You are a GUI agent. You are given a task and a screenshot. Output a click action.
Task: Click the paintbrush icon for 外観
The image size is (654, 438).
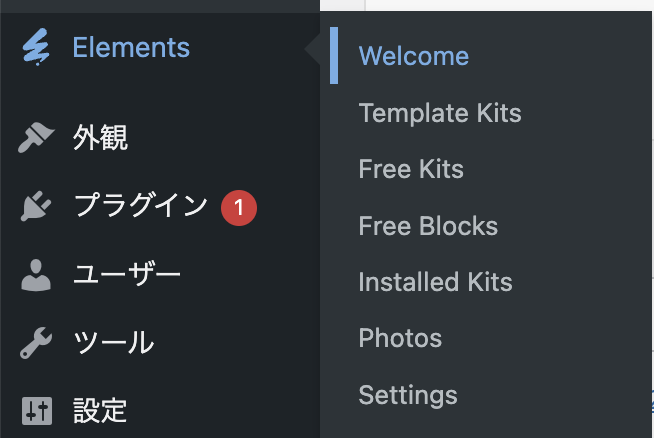point(36,137)
